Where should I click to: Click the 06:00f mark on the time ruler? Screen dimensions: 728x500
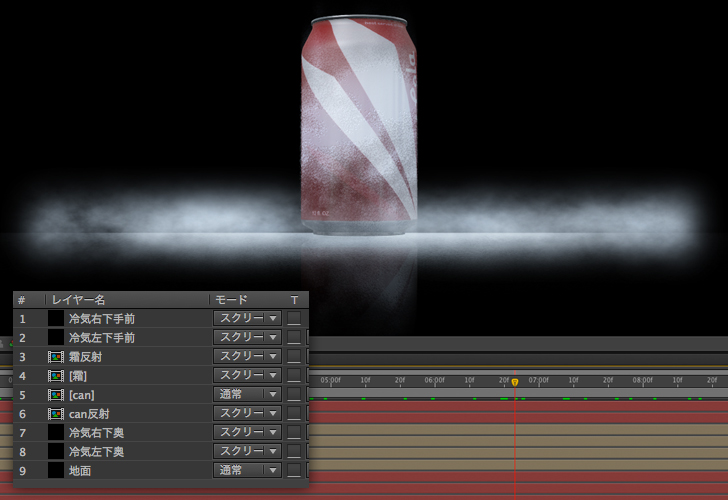tap(433, 381)
